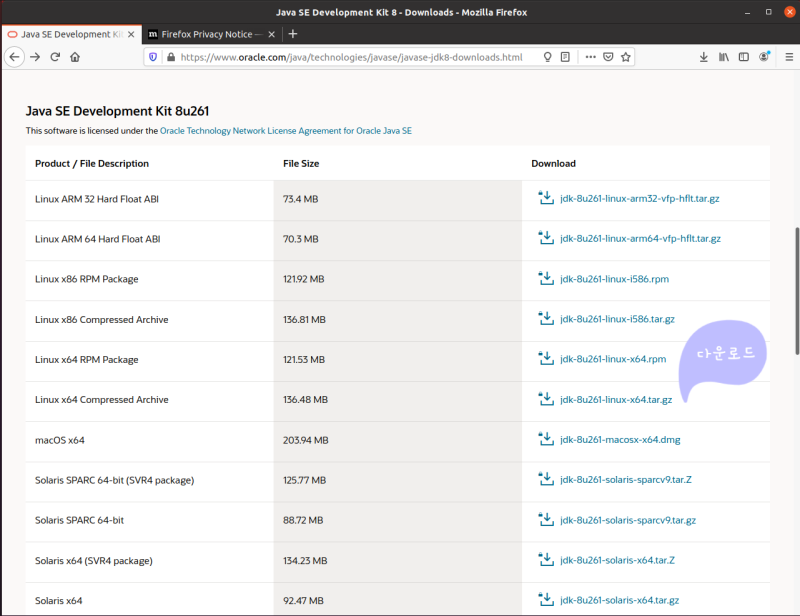Open a new tab with the plus button
The width and height of the screenshot is (800, 616).
[292, 33]
